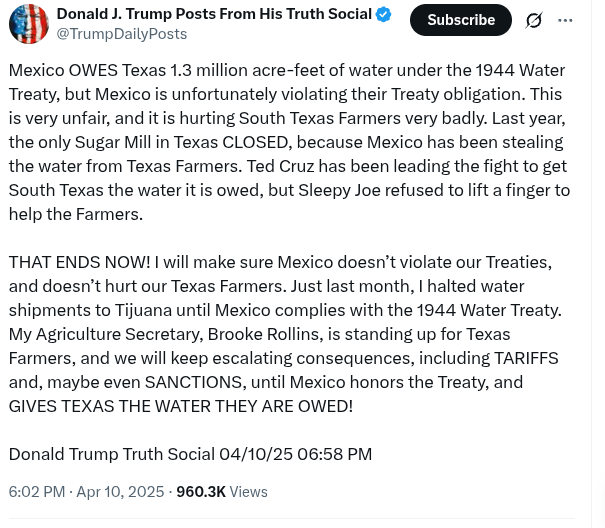The width and height of the screenshot is (605, 528).
Task: Open the three-dot More options menu
Action: pyautogui.click(x=566, y=20)
